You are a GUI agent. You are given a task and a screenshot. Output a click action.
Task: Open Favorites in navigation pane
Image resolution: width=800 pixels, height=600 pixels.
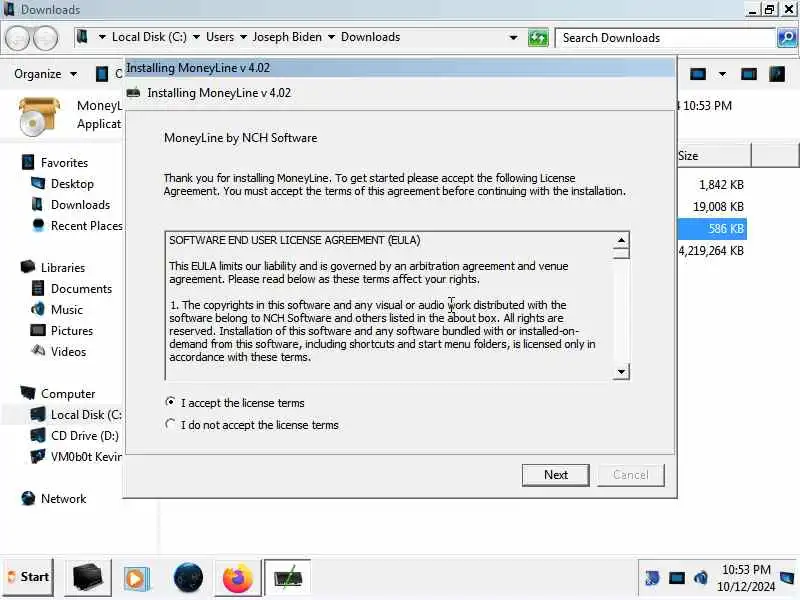tap(64, 163)
